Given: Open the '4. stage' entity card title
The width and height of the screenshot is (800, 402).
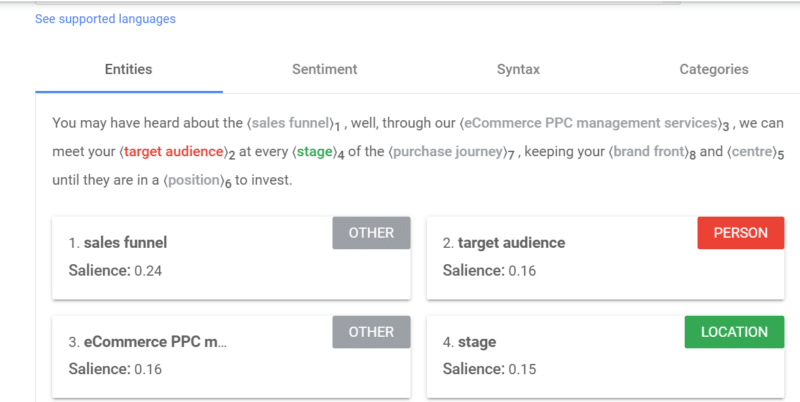Looking at the screenshot, I should (x=469, y=342).
